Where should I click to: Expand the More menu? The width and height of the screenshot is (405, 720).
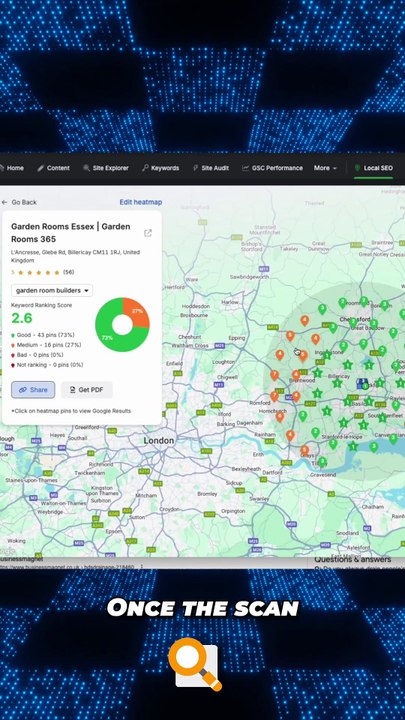tap(325, 168)
